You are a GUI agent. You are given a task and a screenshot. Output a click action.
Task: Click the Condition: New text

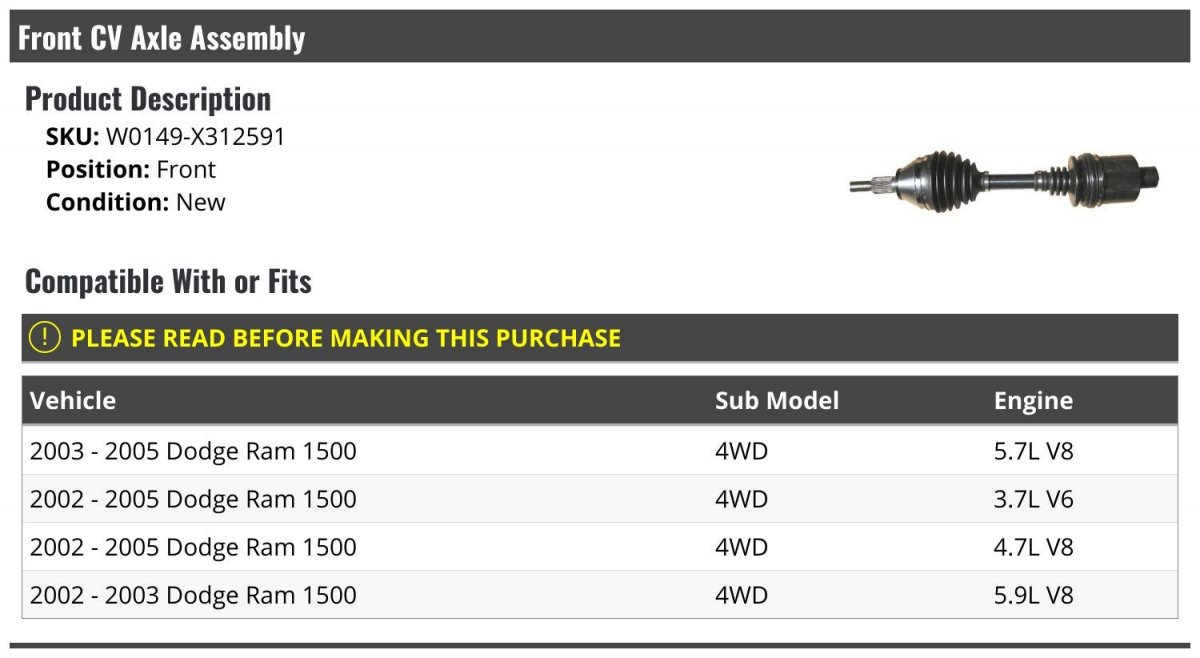click(x=136, y=202)
